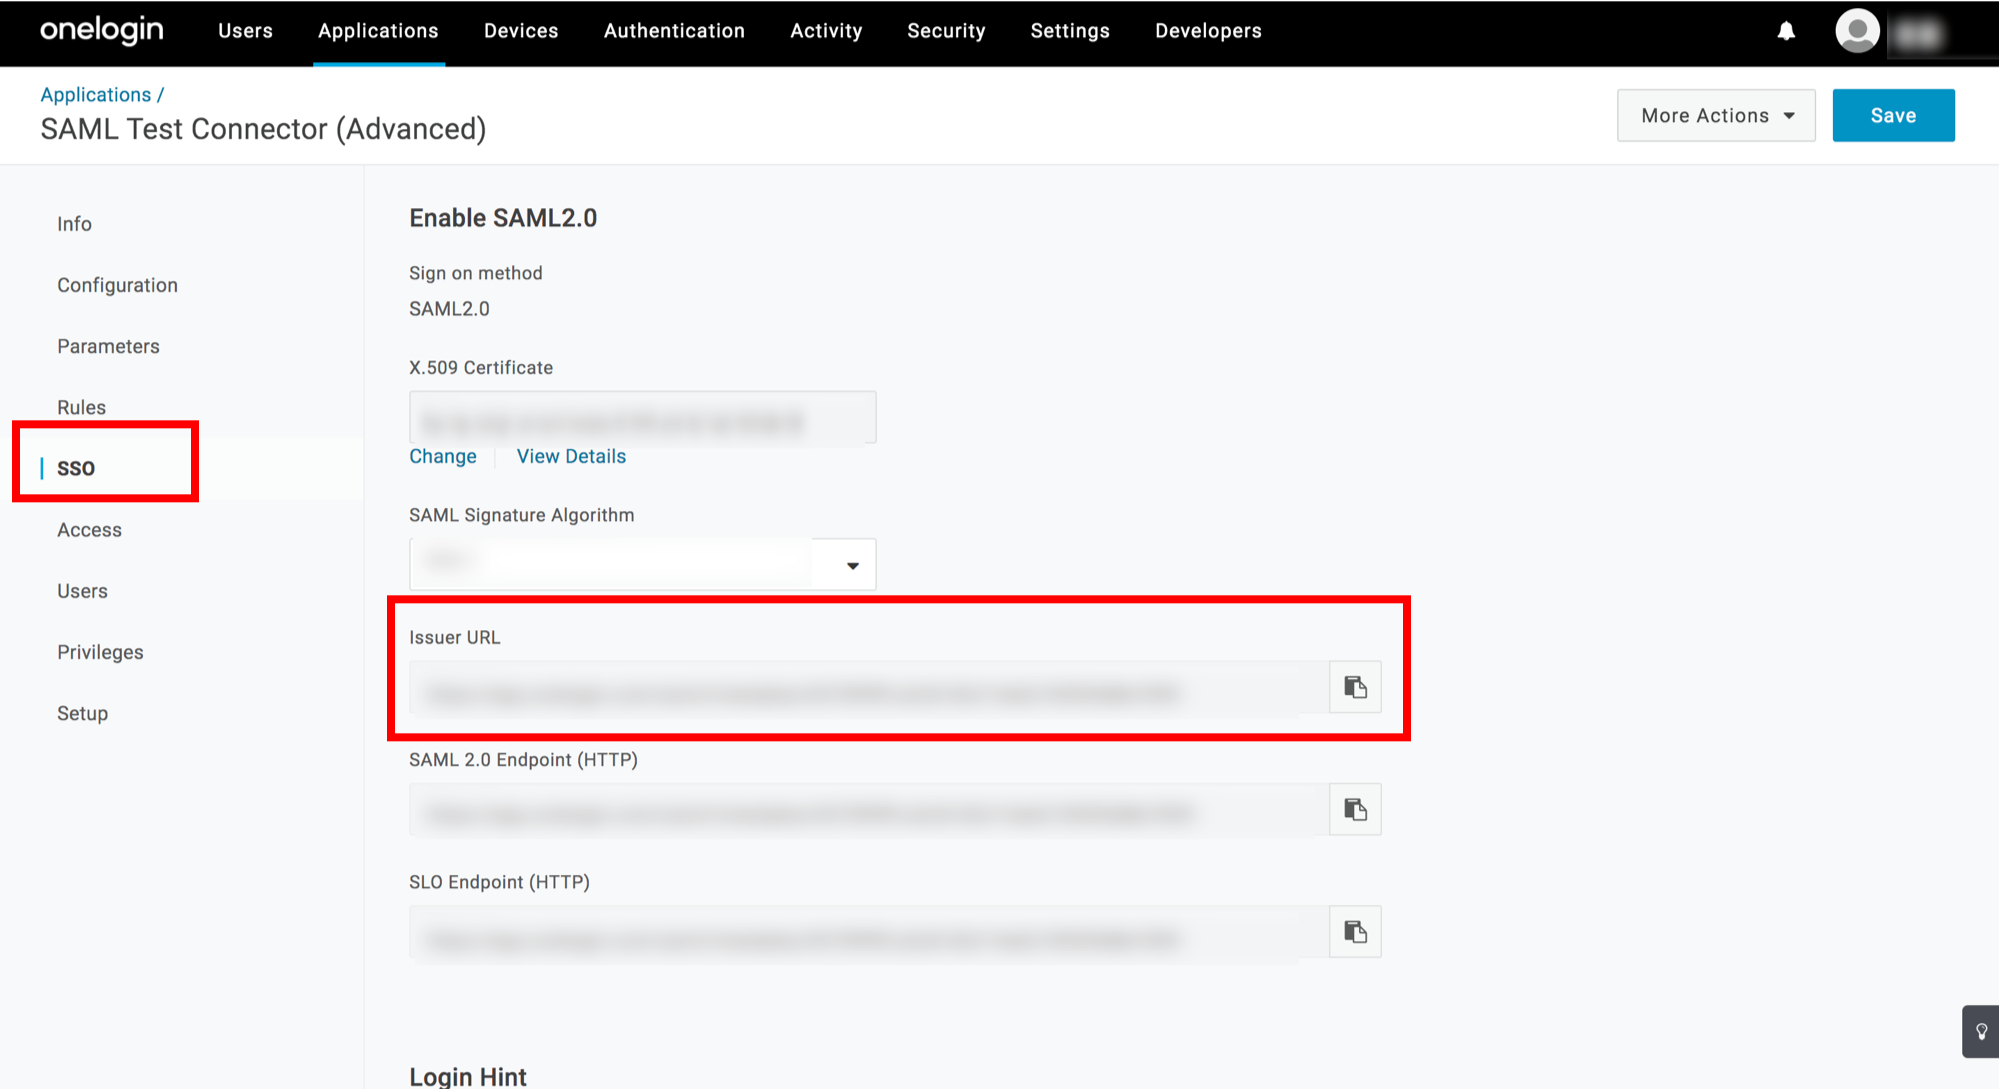The width and height of the screenshot is (1999, 1089).
Task: Click the lightbulb help widget
Action: pyautogui.click(x=1981, y=1032)
